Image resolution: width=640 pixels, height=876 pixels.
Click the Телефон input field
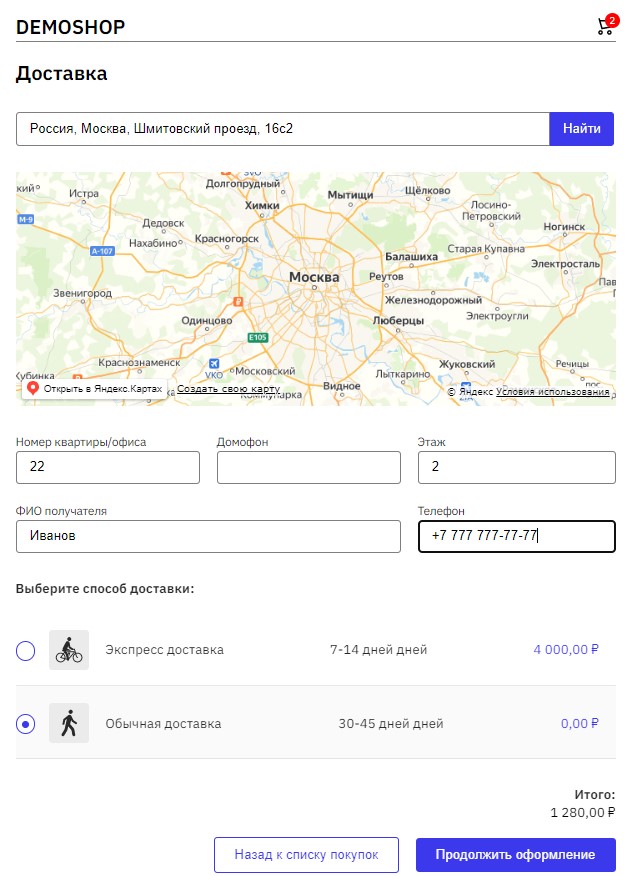[x=517, y=536]
